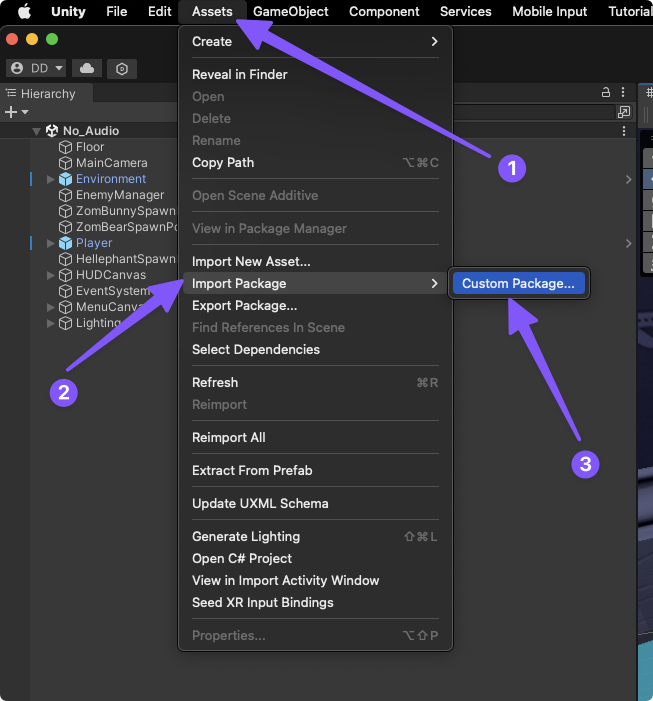Click the version control icon beside the cloud
The width and height of the screenshot is (653, 701).
tap(121, 68)
